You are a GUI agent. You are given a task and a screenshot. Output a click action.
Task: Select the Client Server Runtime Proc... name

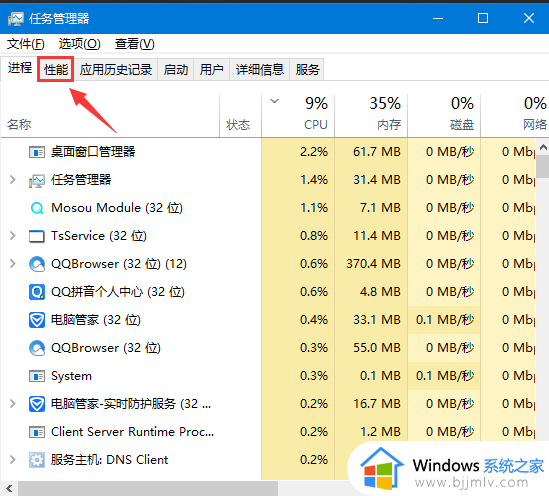(x=132, y=432)
